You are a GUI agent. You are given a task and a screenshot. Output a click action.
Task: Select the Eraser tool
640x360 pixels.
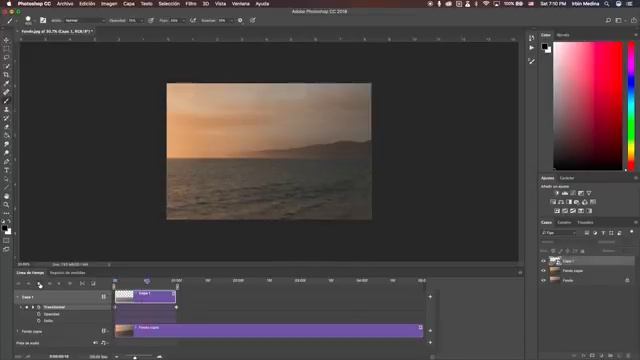point(6,127)
